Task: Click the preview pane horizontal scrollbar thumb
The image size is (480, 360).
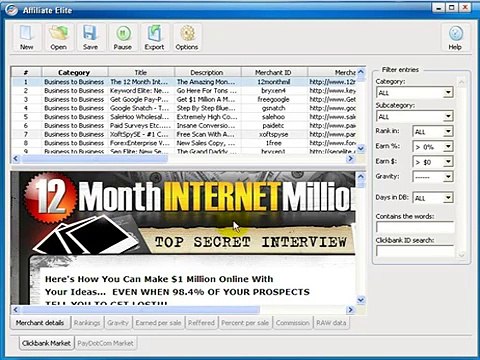Action: pos(140,310)
